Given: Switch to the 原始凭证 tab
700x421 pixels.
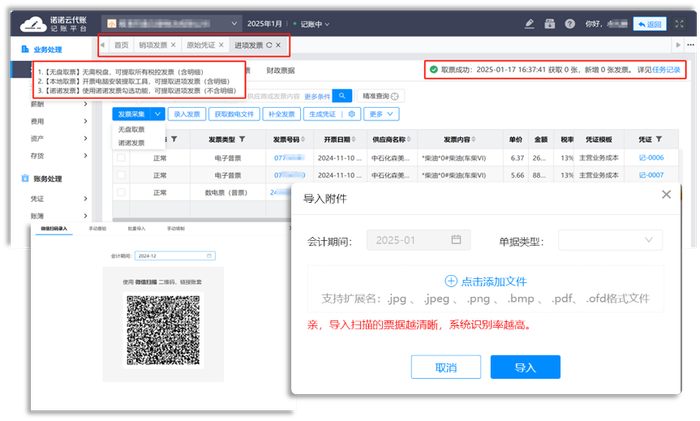Looking at the screenshot, I should pos(200,45).
